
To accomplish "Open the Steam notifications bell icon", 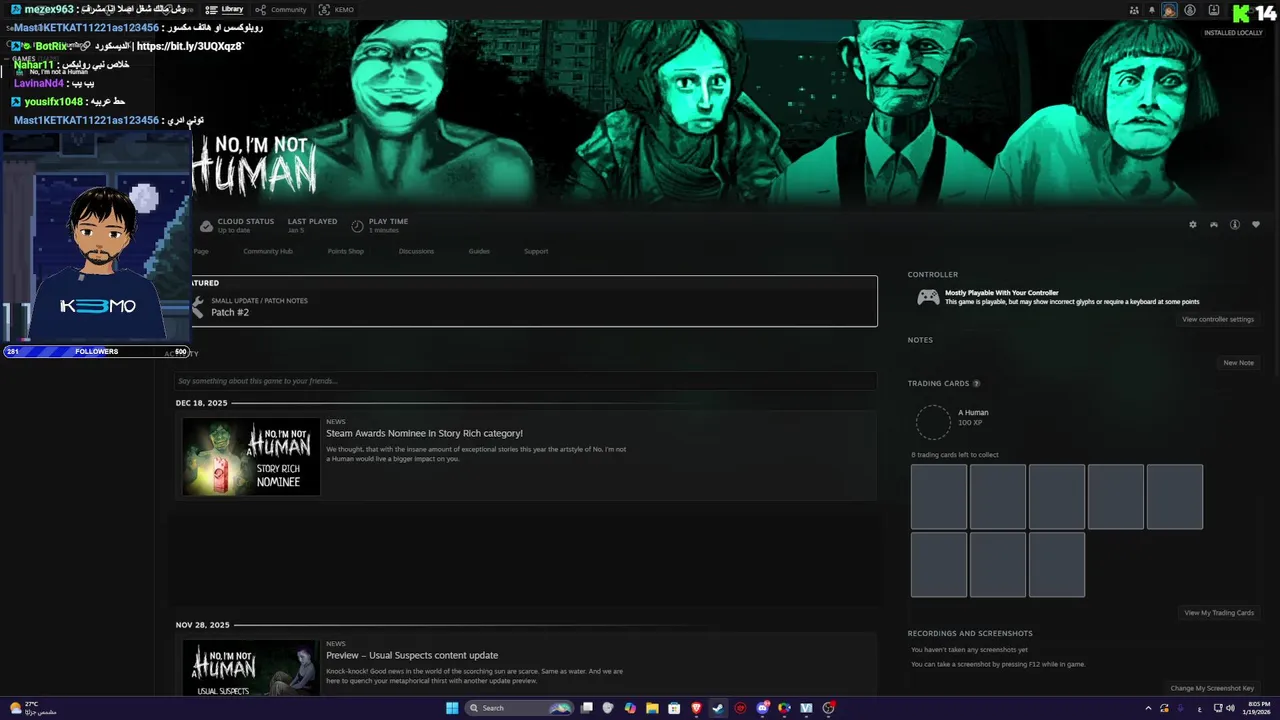I will tap(1151, 10).
